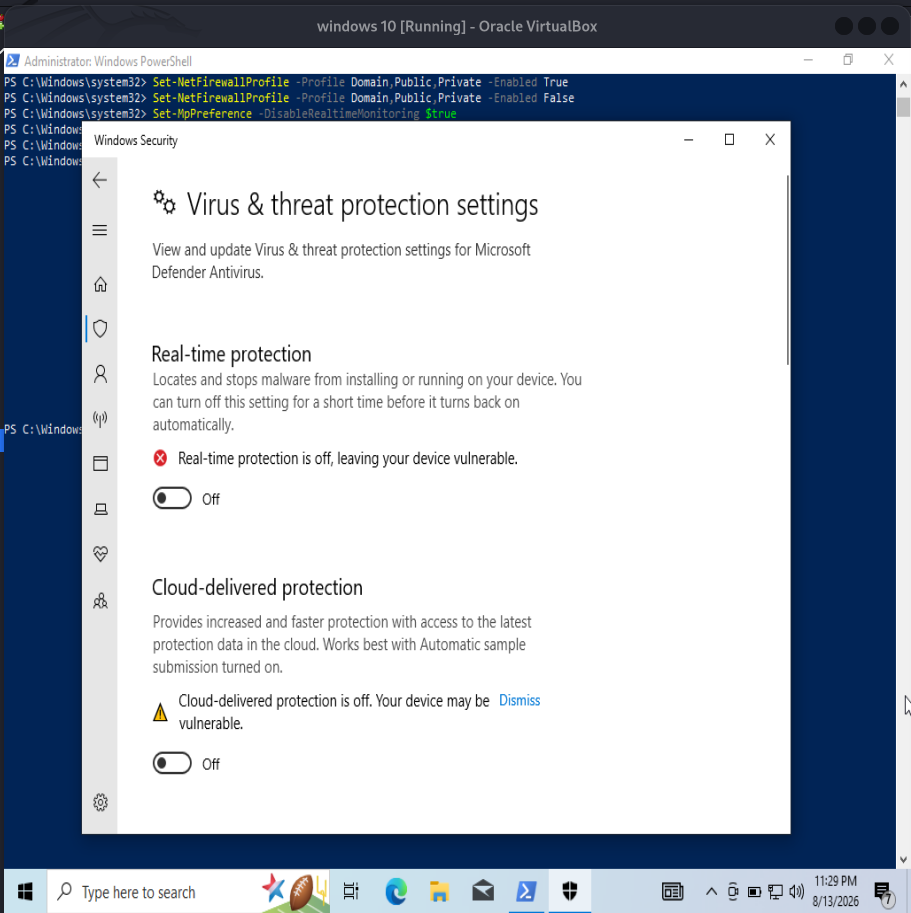Open File Explorer from the taskbar
The image size is (911, 913).
pos(439,891)
